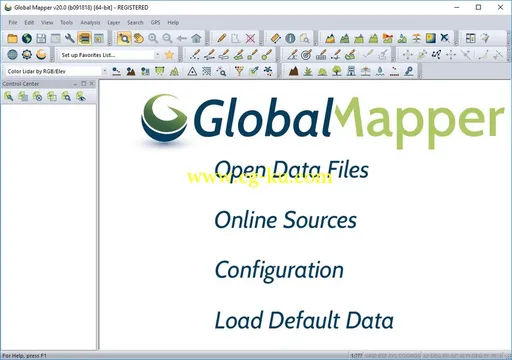Click the scale value in status bar
This screenshot has height=360, width=512.
[x=356, y=356]
